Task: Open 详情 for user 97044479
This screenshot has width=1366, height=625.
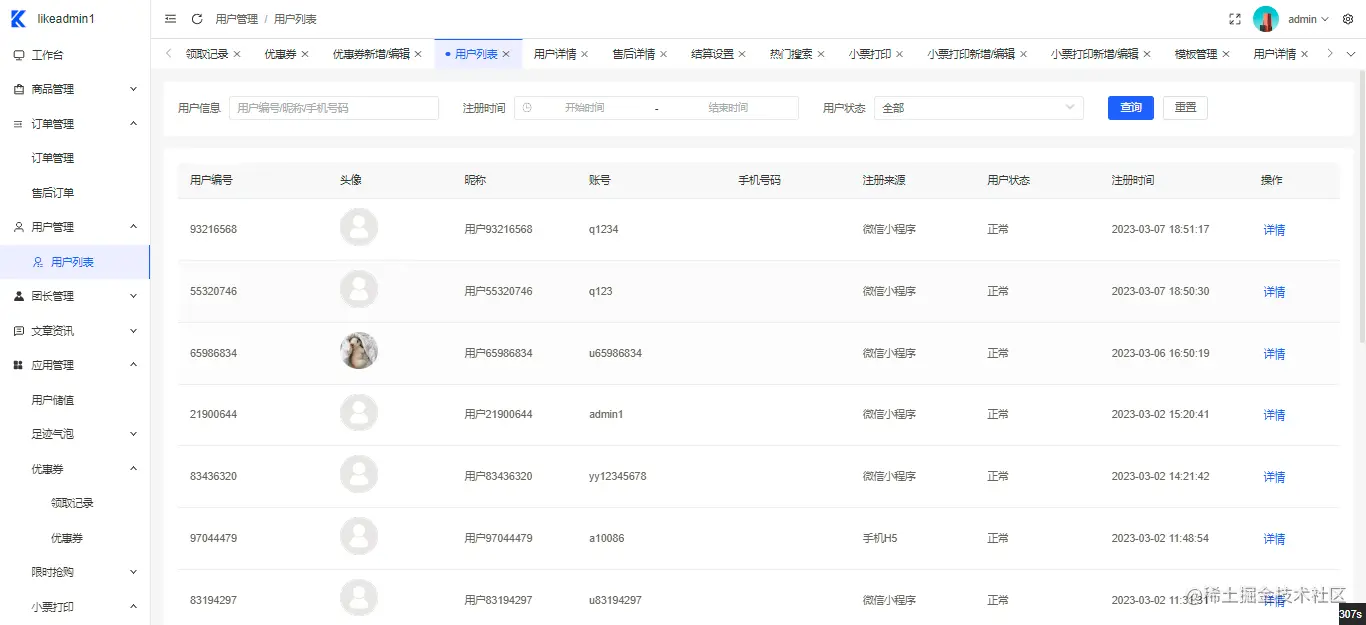Action: (x=1274, y=539)
